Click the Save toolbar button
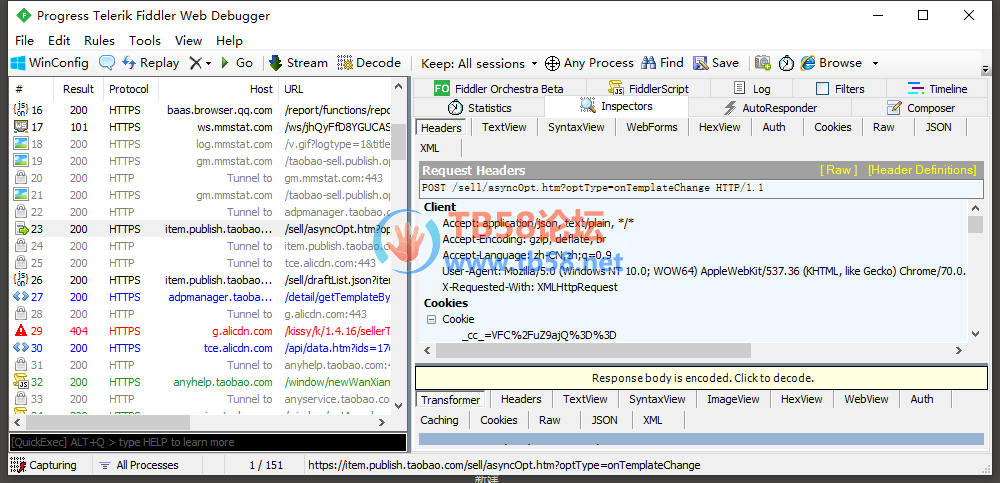Screen dimensions: 1000x483 coord(716,63)
